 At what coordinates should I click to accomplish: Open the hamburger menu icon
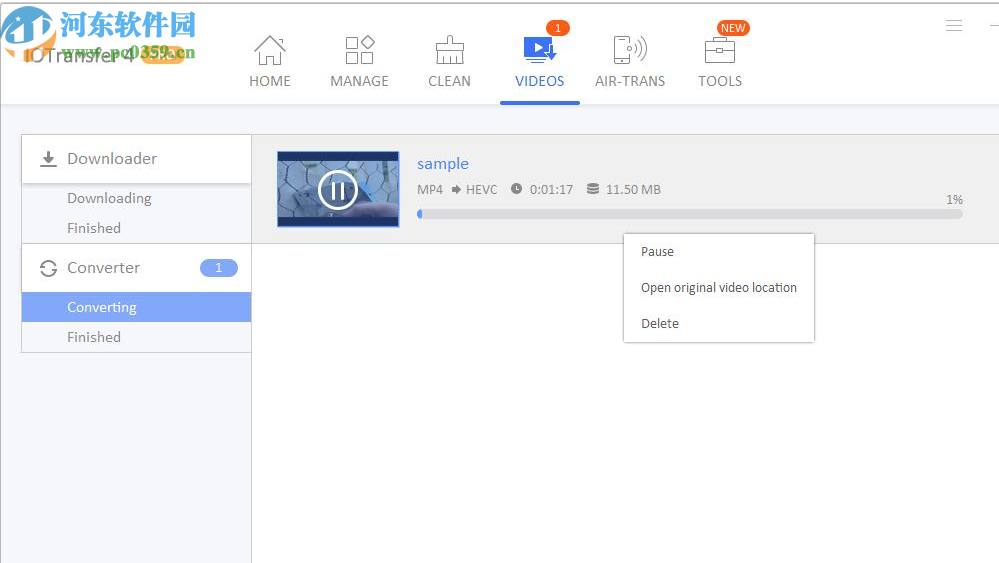point(954,25)
